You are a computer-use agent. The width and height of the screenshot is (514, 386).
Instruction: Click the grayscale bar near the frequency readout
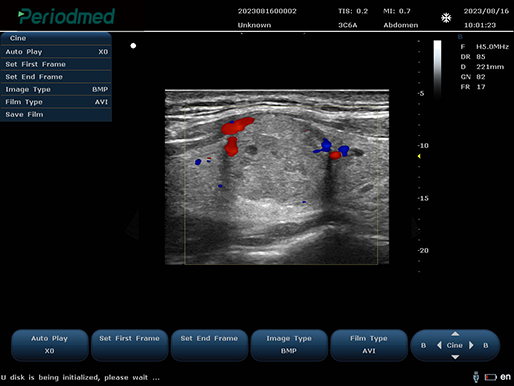point(437,69)
